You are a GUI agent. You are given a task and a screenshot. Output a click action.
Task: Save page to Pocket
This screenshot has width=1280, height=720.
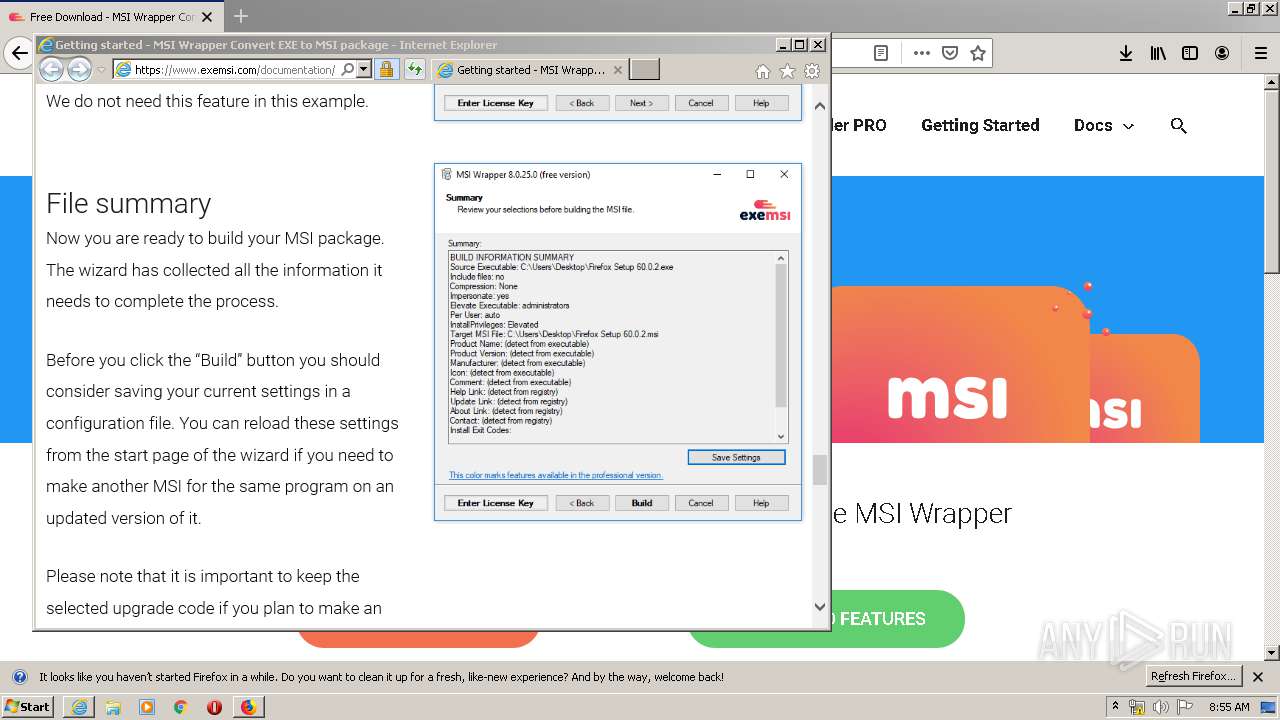(950, 53)
